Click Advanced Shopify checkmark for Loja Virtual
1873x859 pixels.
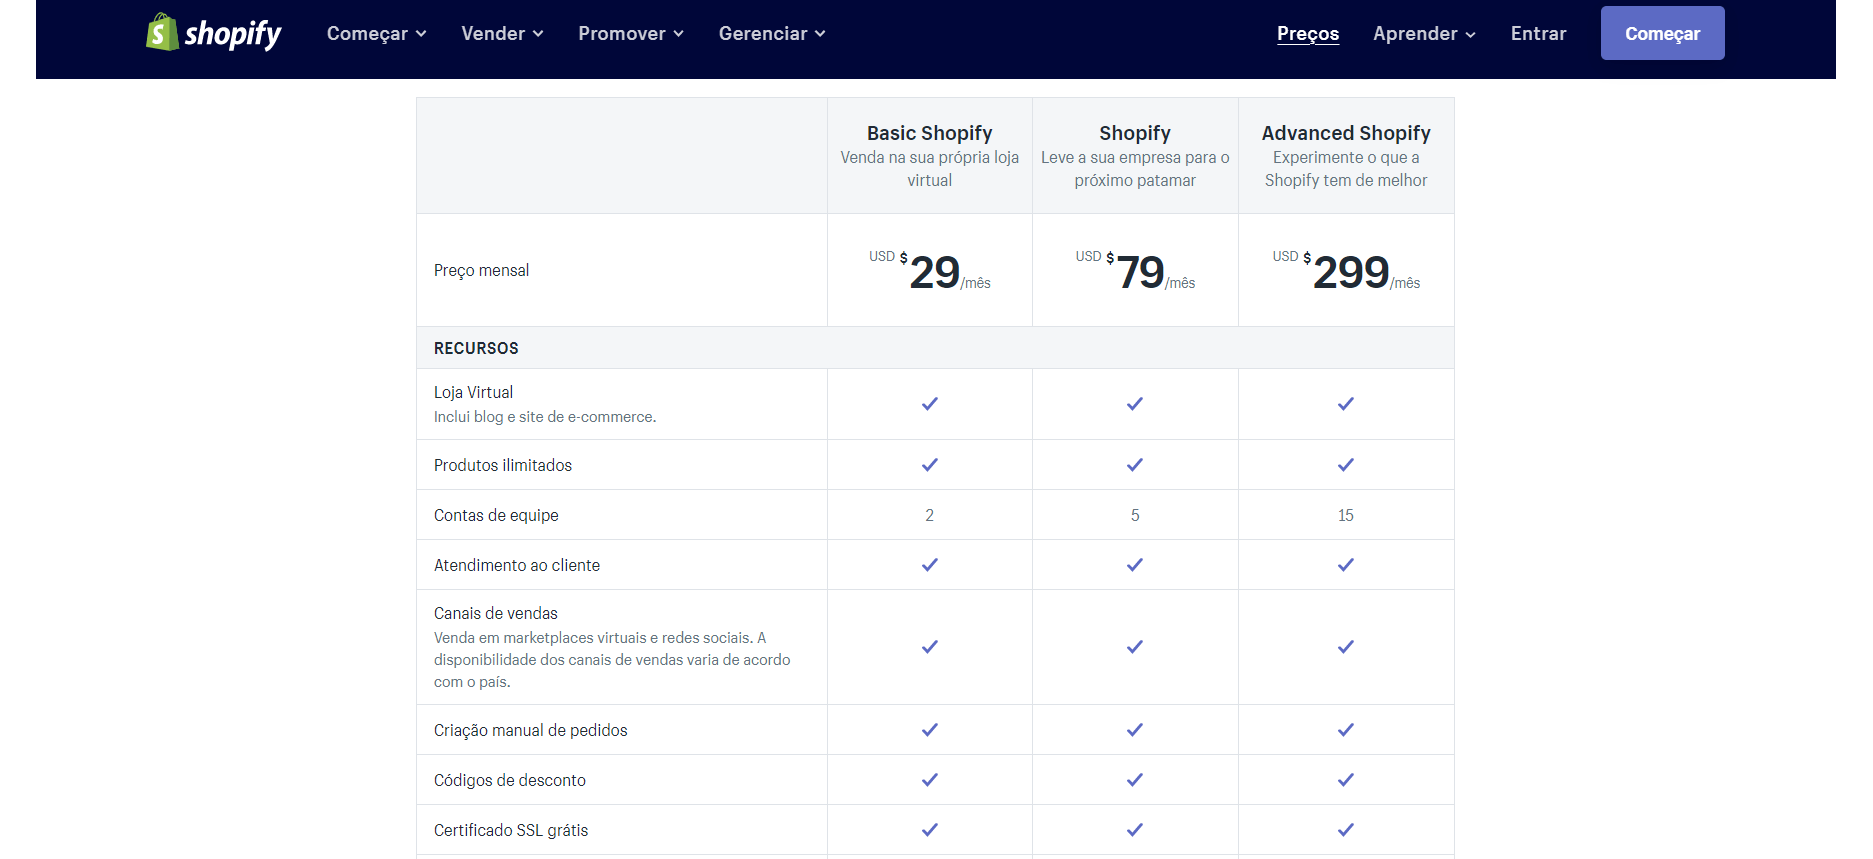pyautogui.click(x=1345, y=404)
